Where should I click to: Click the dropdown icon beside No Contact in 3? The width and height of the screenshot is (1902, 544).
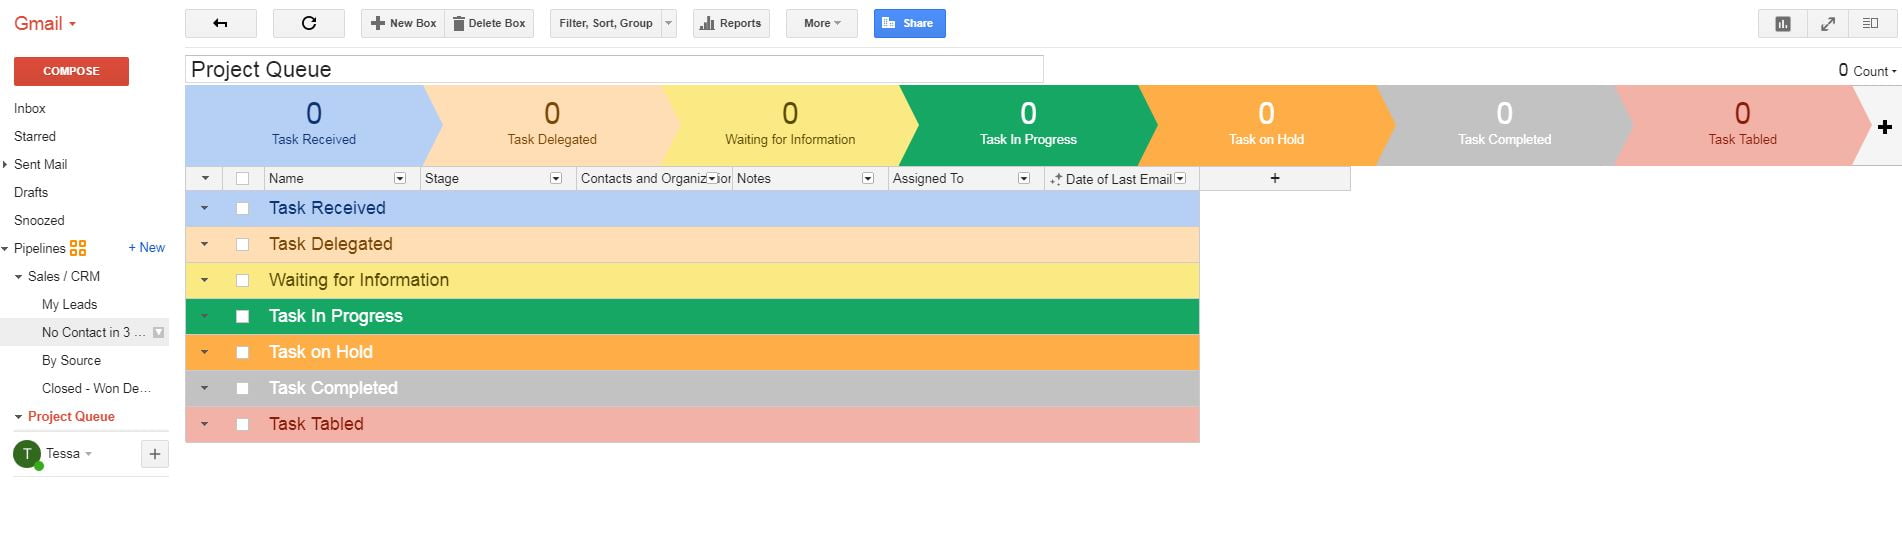(x=158, y=332)
